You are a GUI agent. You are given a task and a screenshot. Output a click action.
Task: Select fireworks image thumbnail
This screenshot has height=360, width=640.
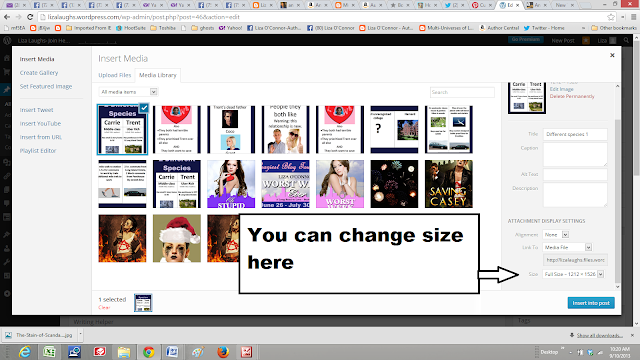click(394, 184)
